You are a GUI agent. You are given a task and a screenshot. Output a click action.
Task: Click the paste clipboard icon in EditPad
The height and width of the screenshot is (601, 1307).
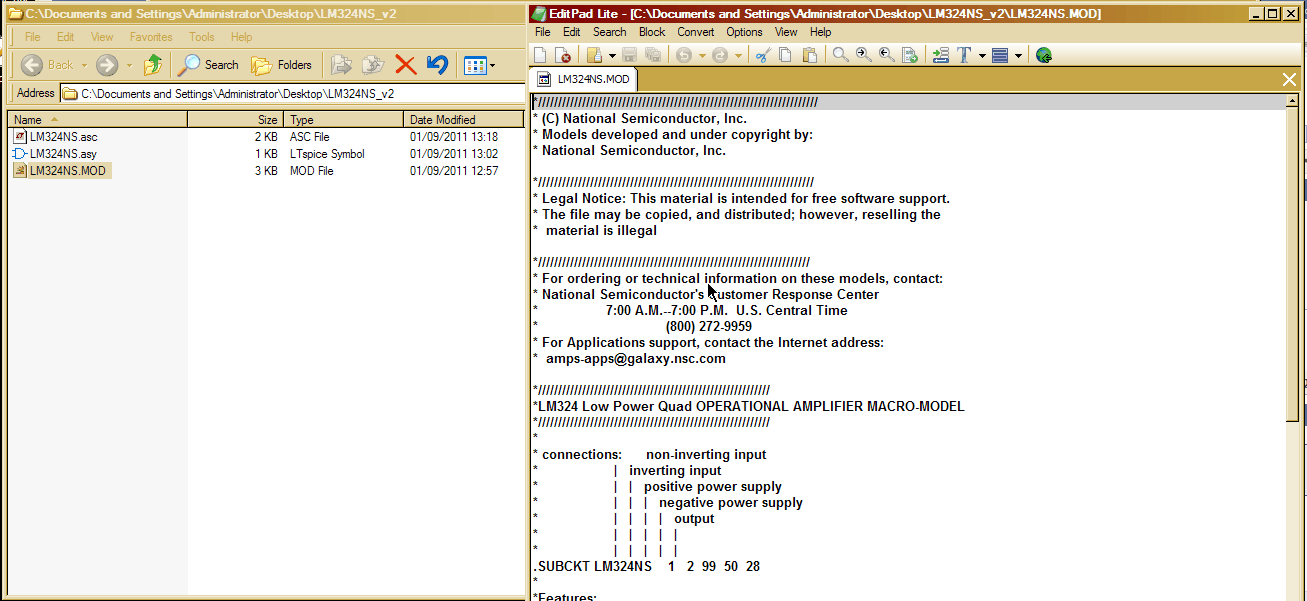click(x=810, y=55)
